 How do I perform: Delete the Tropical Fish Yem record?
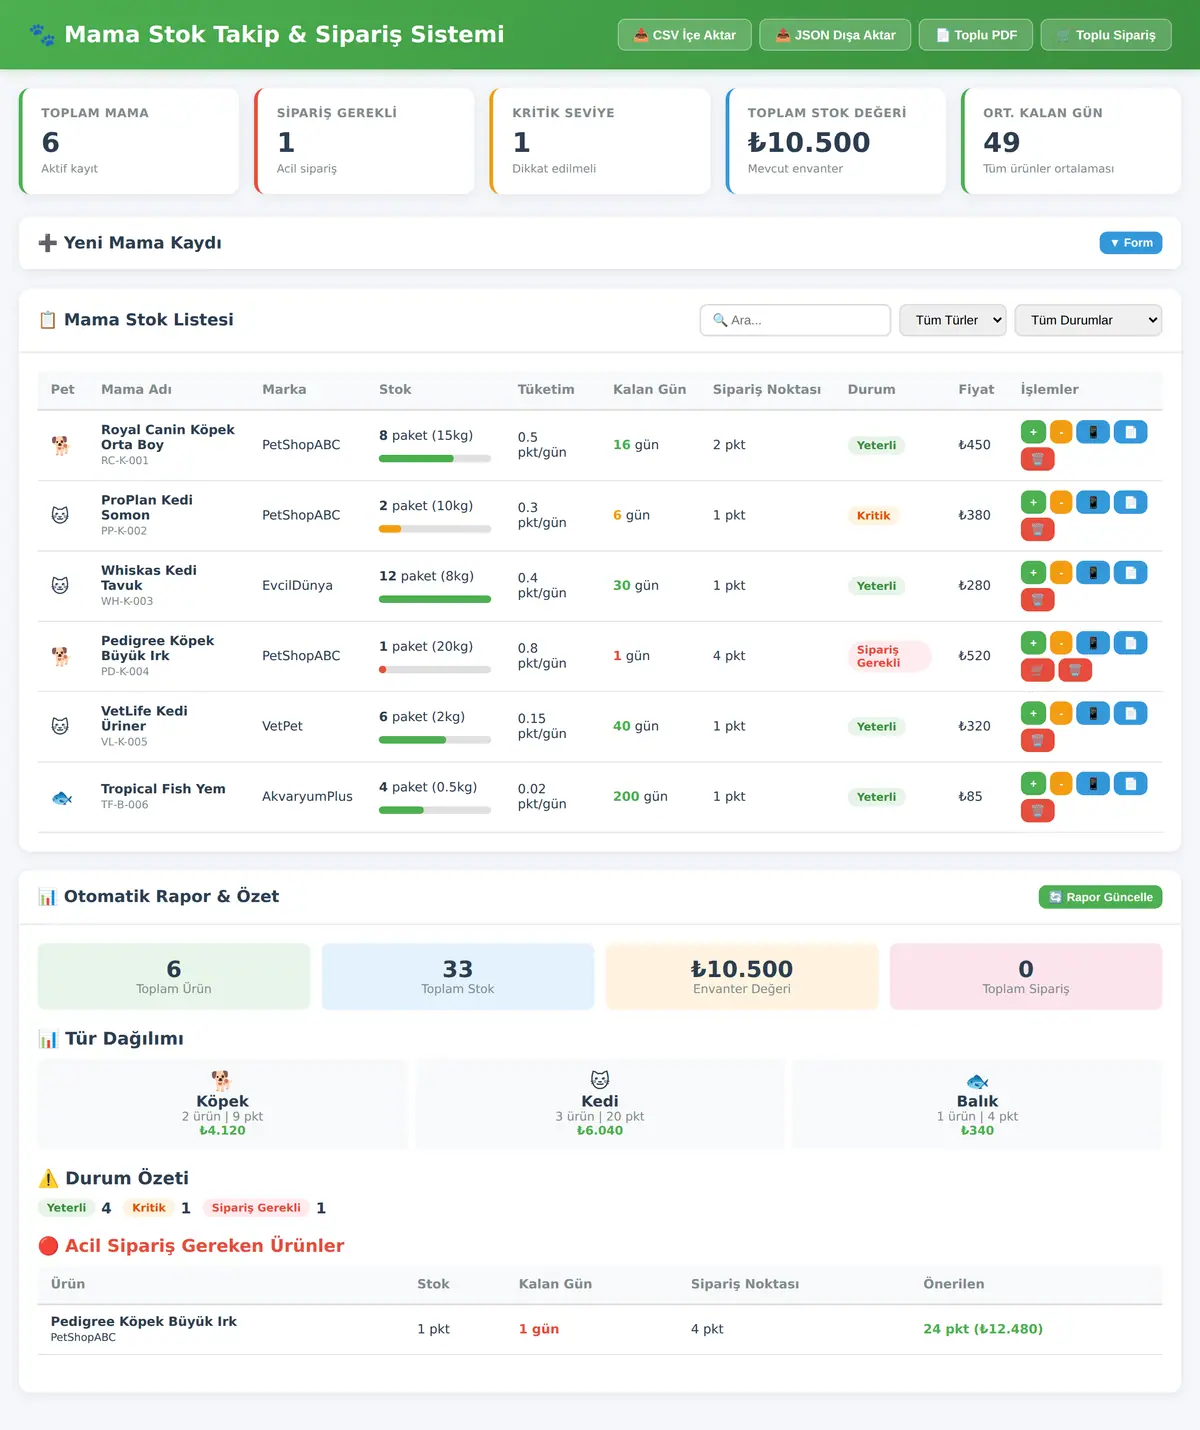[x=1037, y=811]
